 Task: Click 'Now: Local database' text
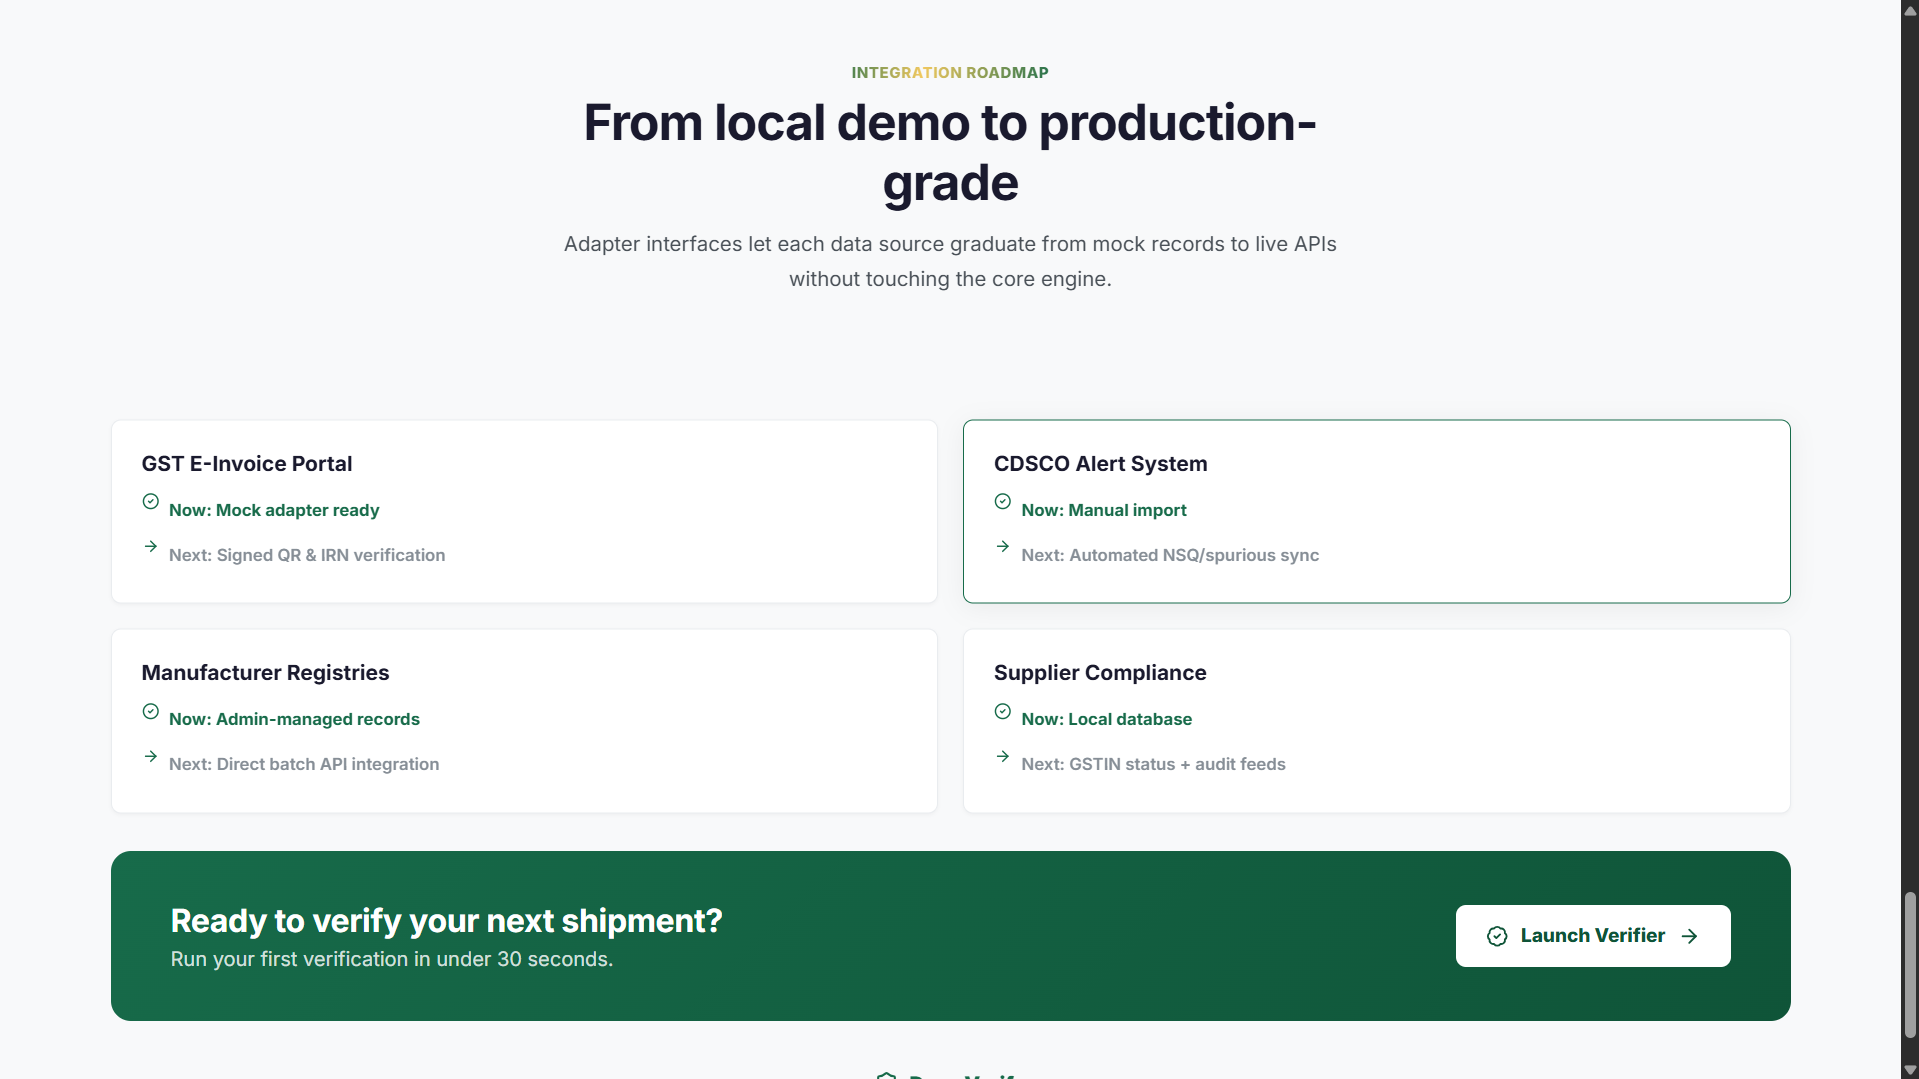point(1107,719)
